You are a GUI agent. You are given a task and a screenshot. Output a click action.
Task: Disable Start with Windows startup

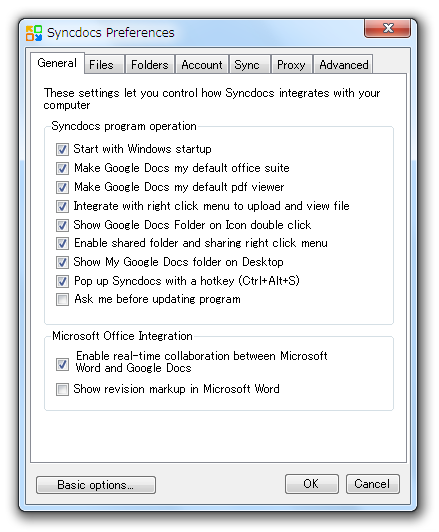62,149
